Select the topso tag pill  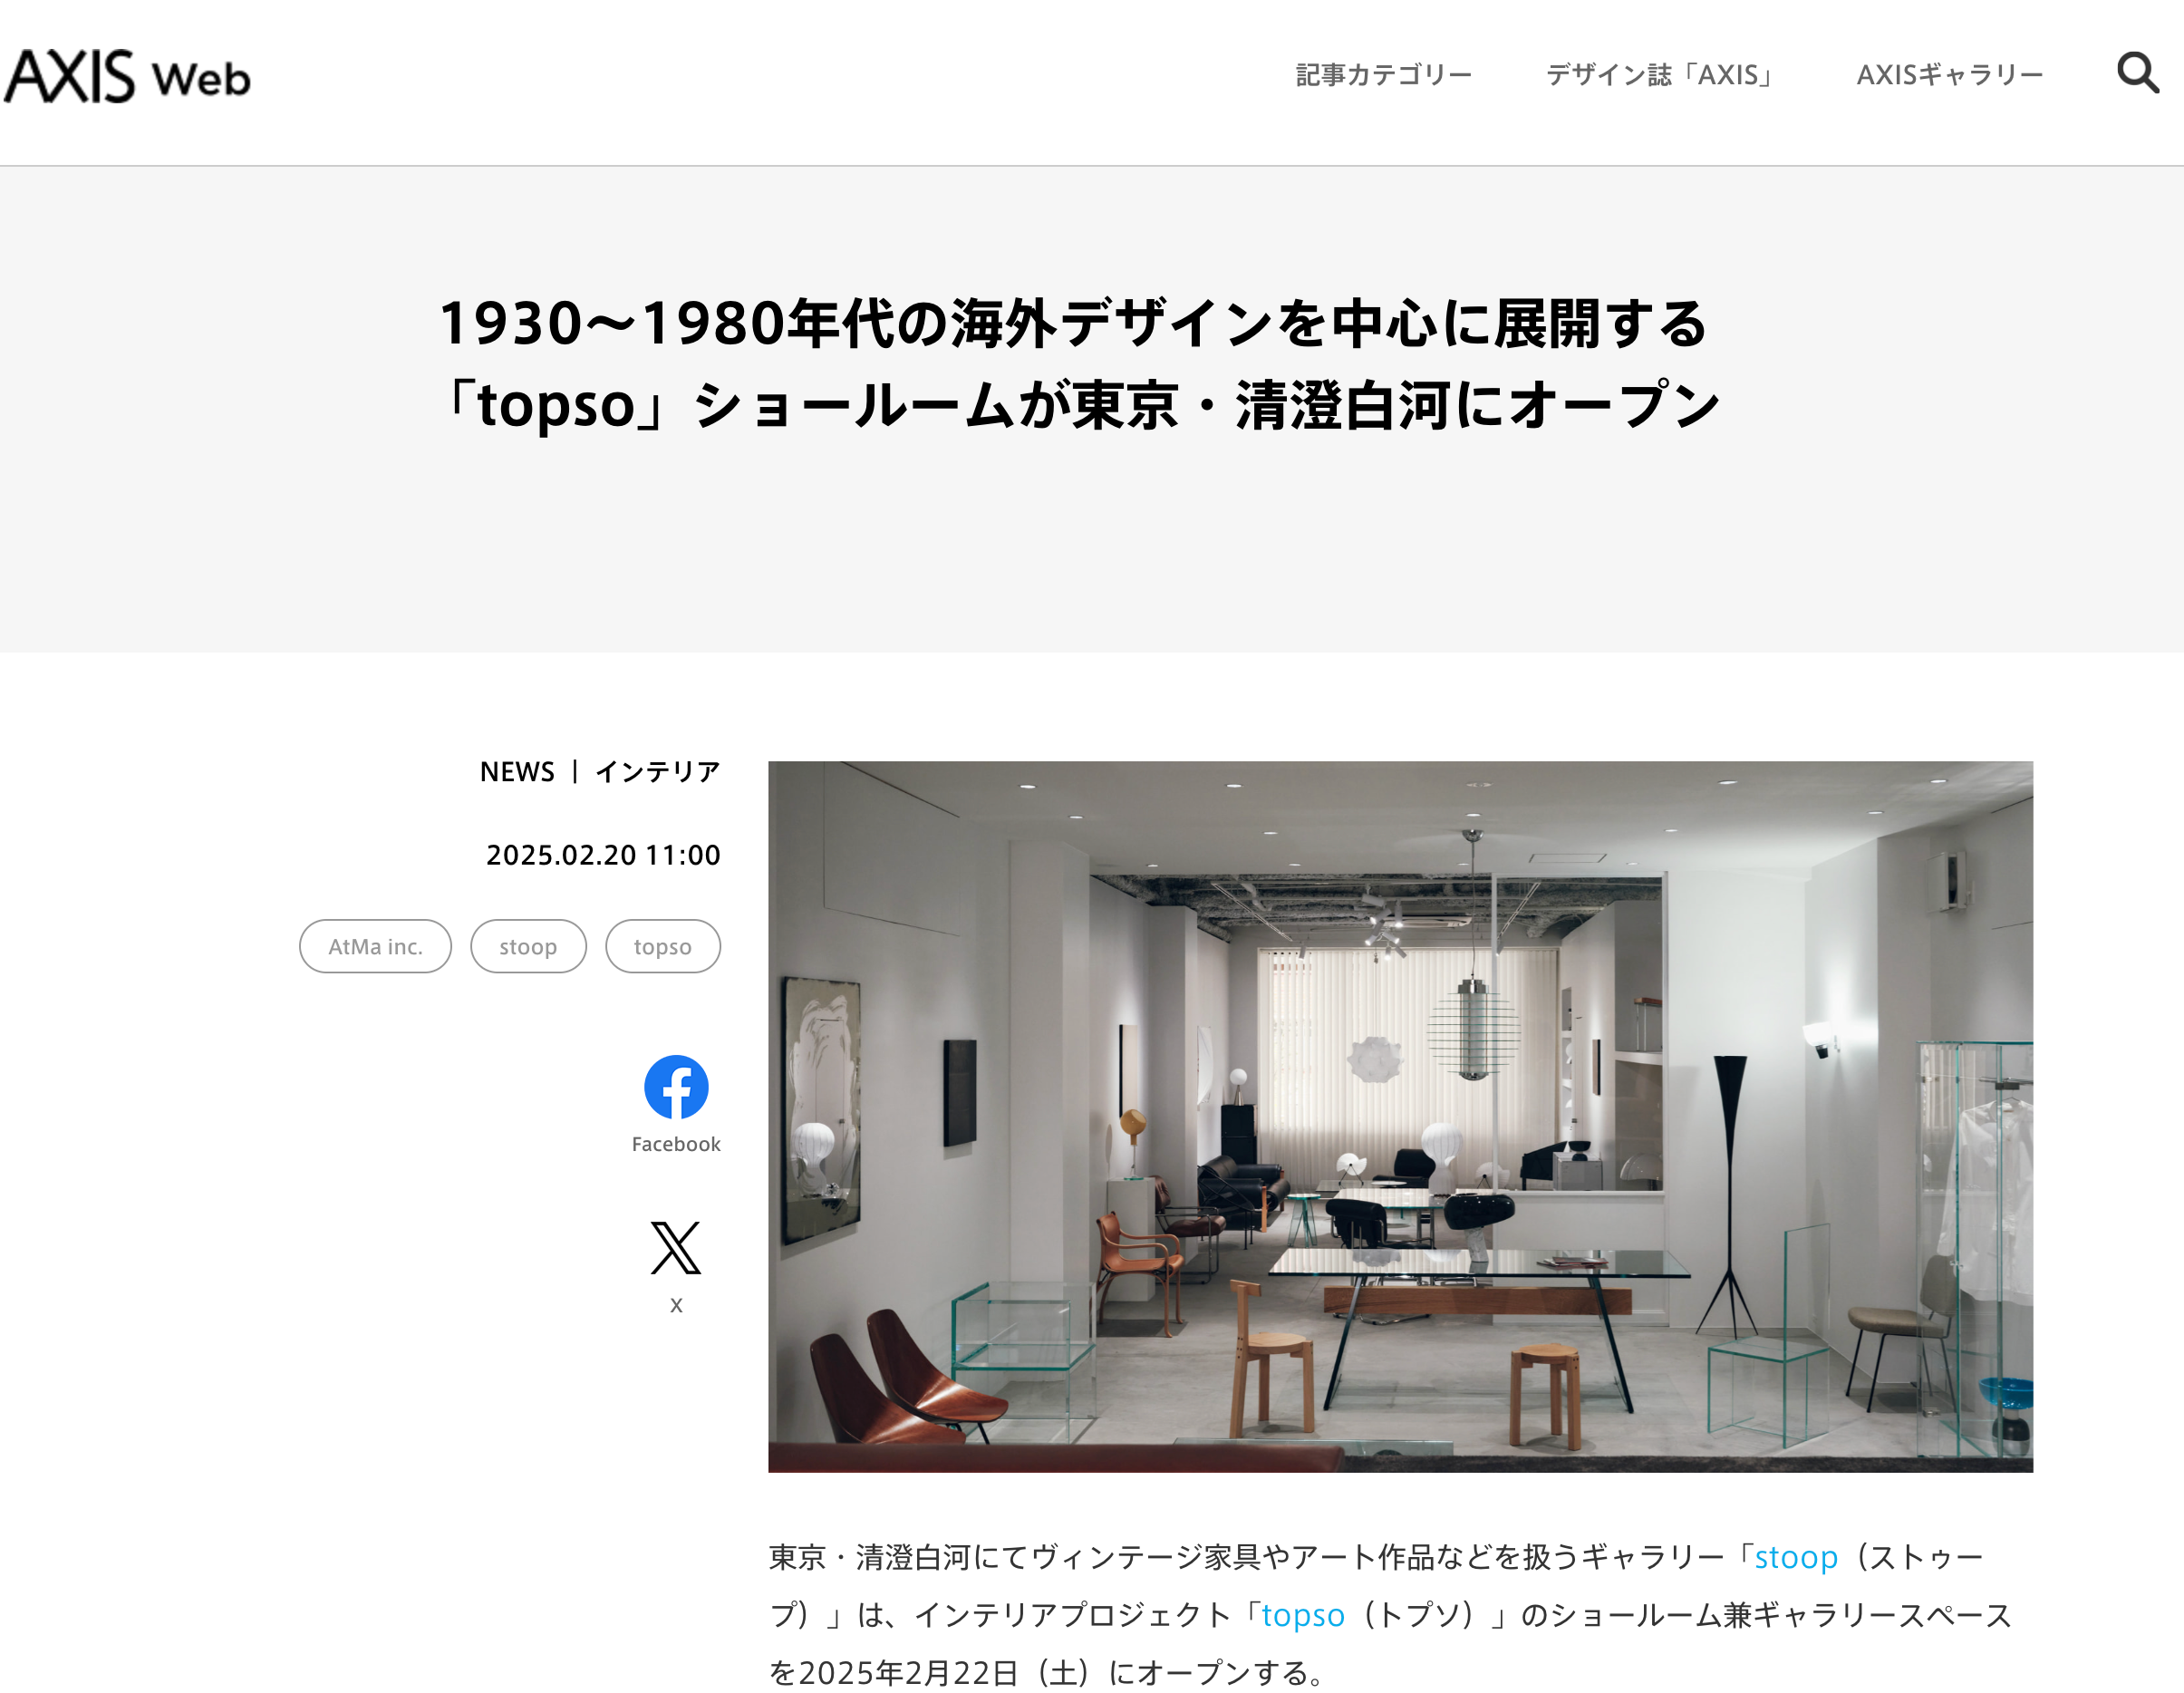(x=662, y=946)
